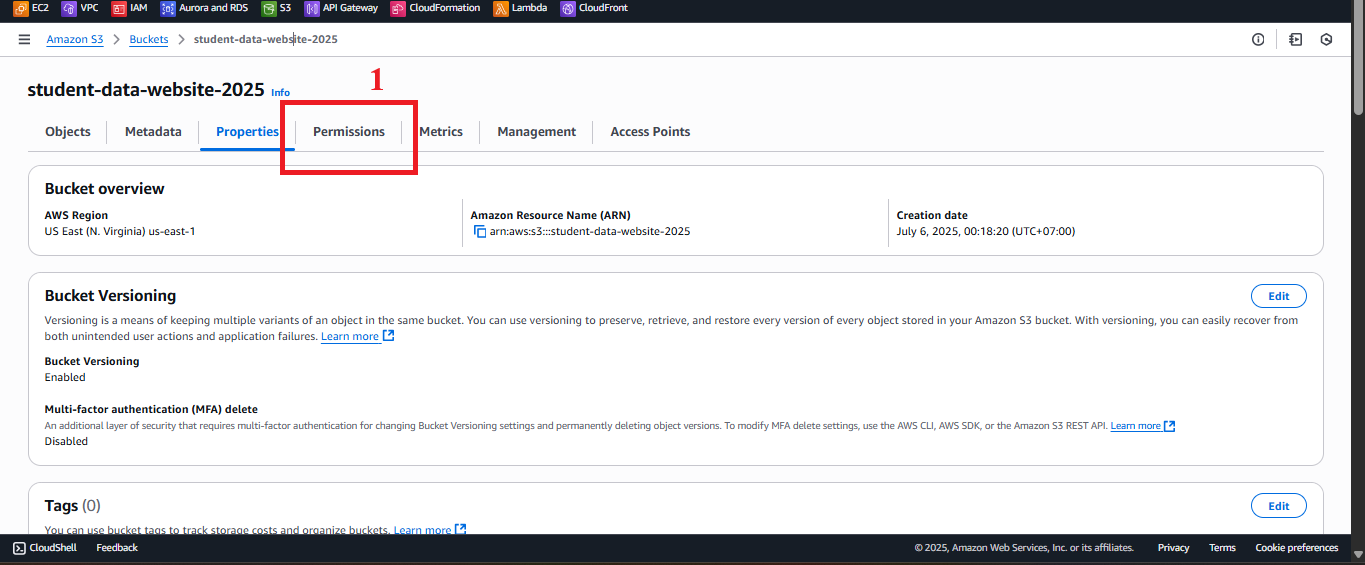1365x565 pixels.
Task: Click the student-data-website-2025 page title
Action: tap(146, 89)
